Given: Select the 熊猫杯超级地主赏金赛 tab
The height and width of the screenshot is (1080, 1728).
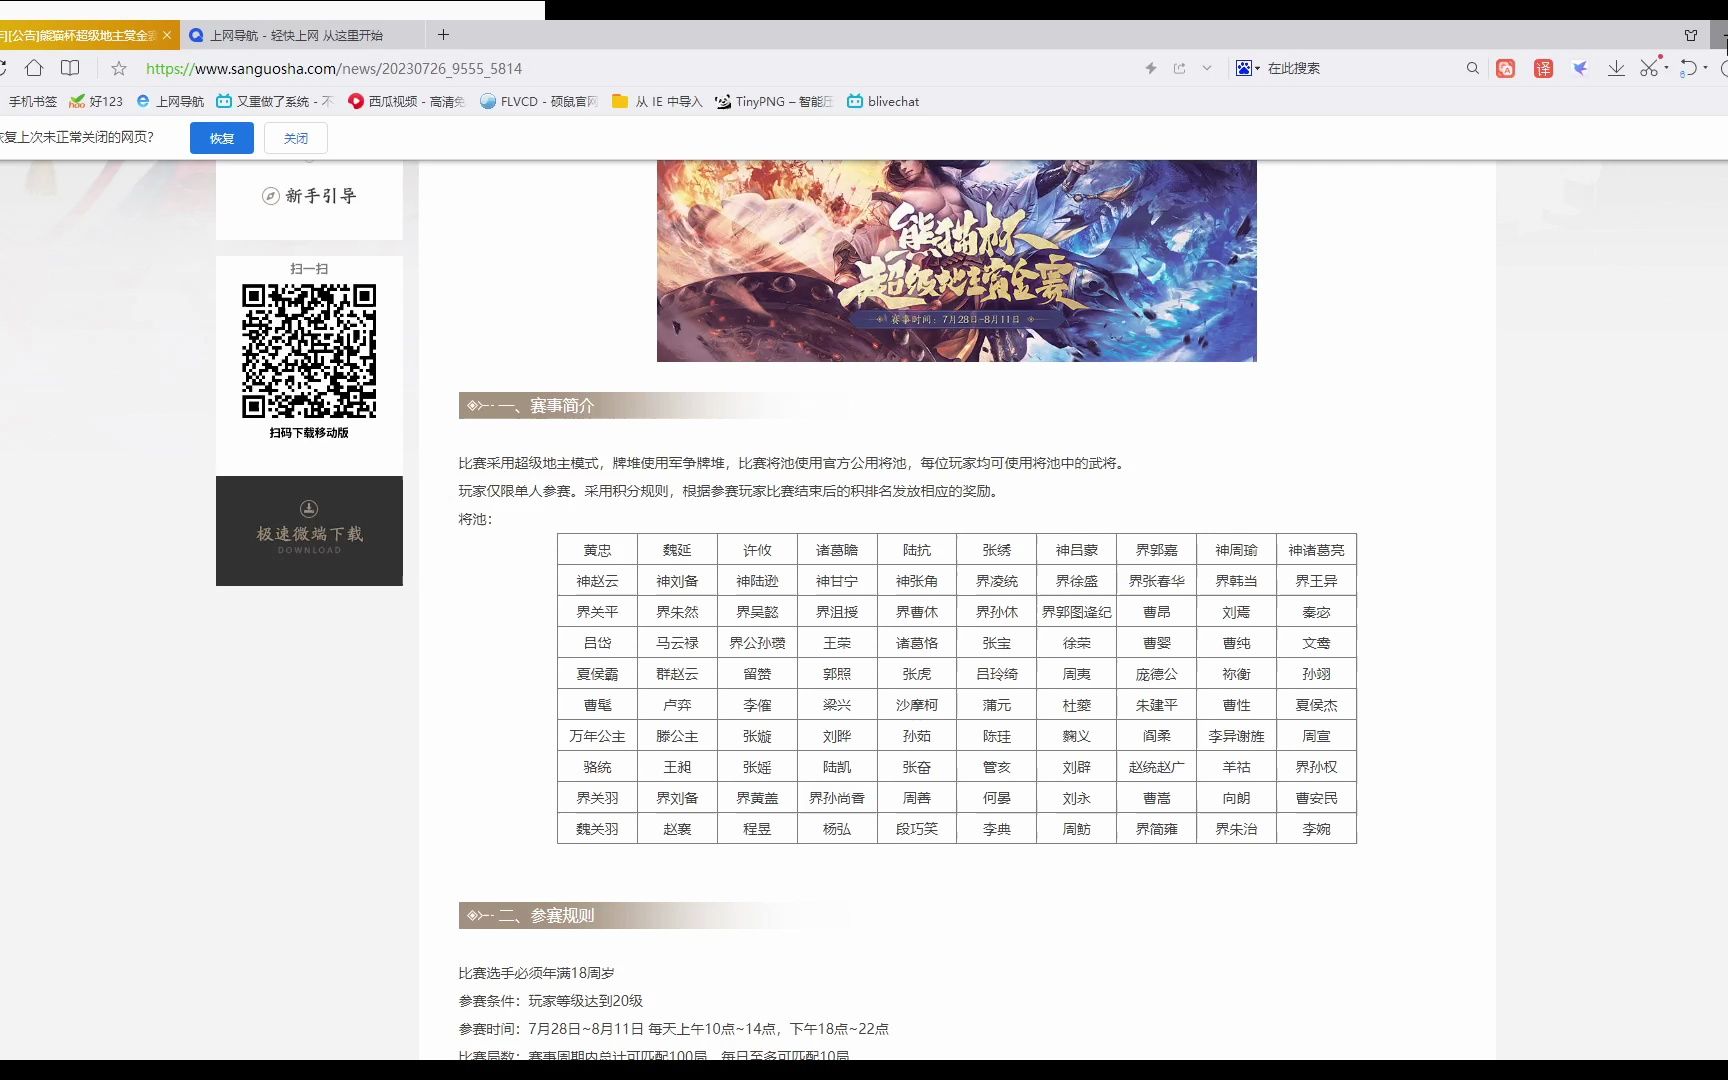Looking at the screenshot, I should click(80, 35).
